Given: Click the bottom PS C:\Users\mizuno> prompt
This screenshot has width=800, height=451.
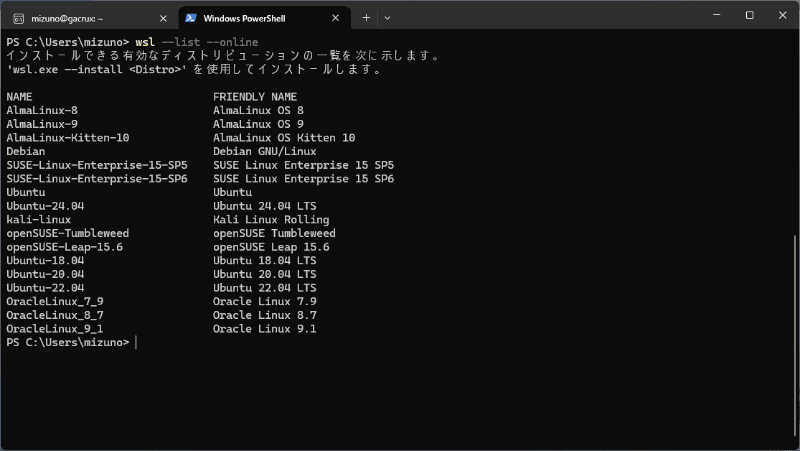Looking at the screenshot, I should pos(68,343).
